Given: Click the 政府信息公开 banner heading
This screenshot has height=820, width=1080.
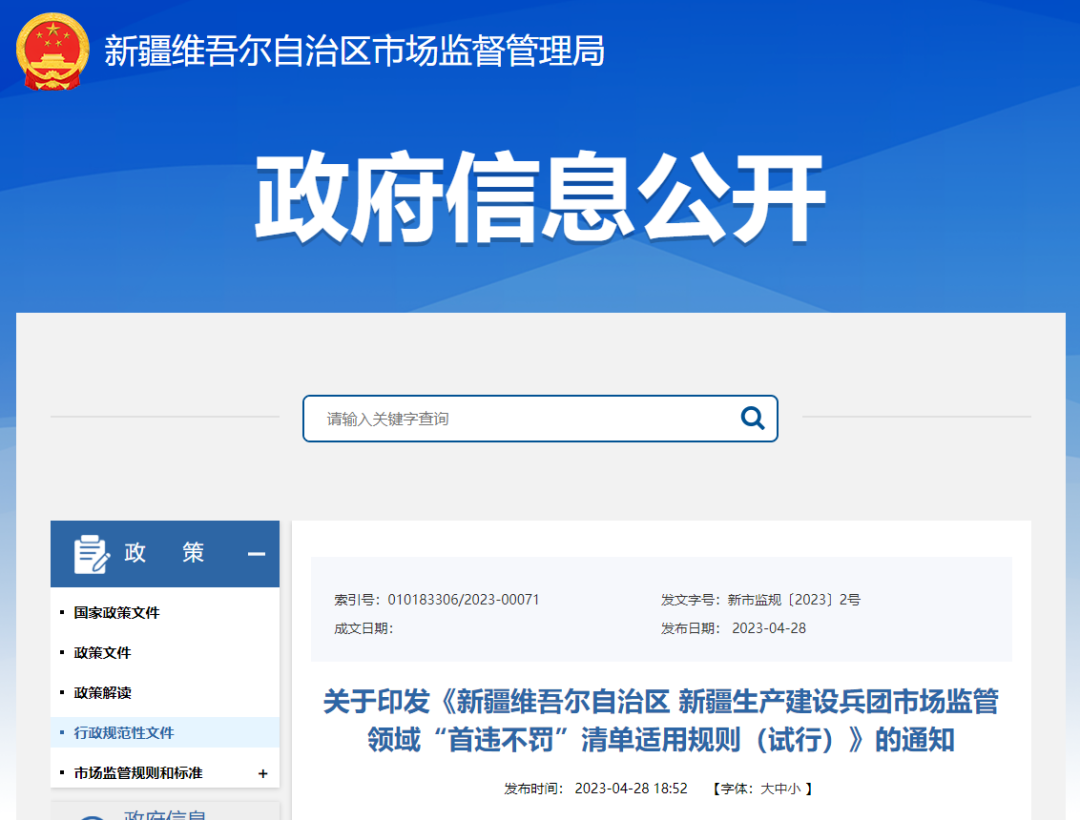Looking at the screenshot, I should click(x=540, y=198).
